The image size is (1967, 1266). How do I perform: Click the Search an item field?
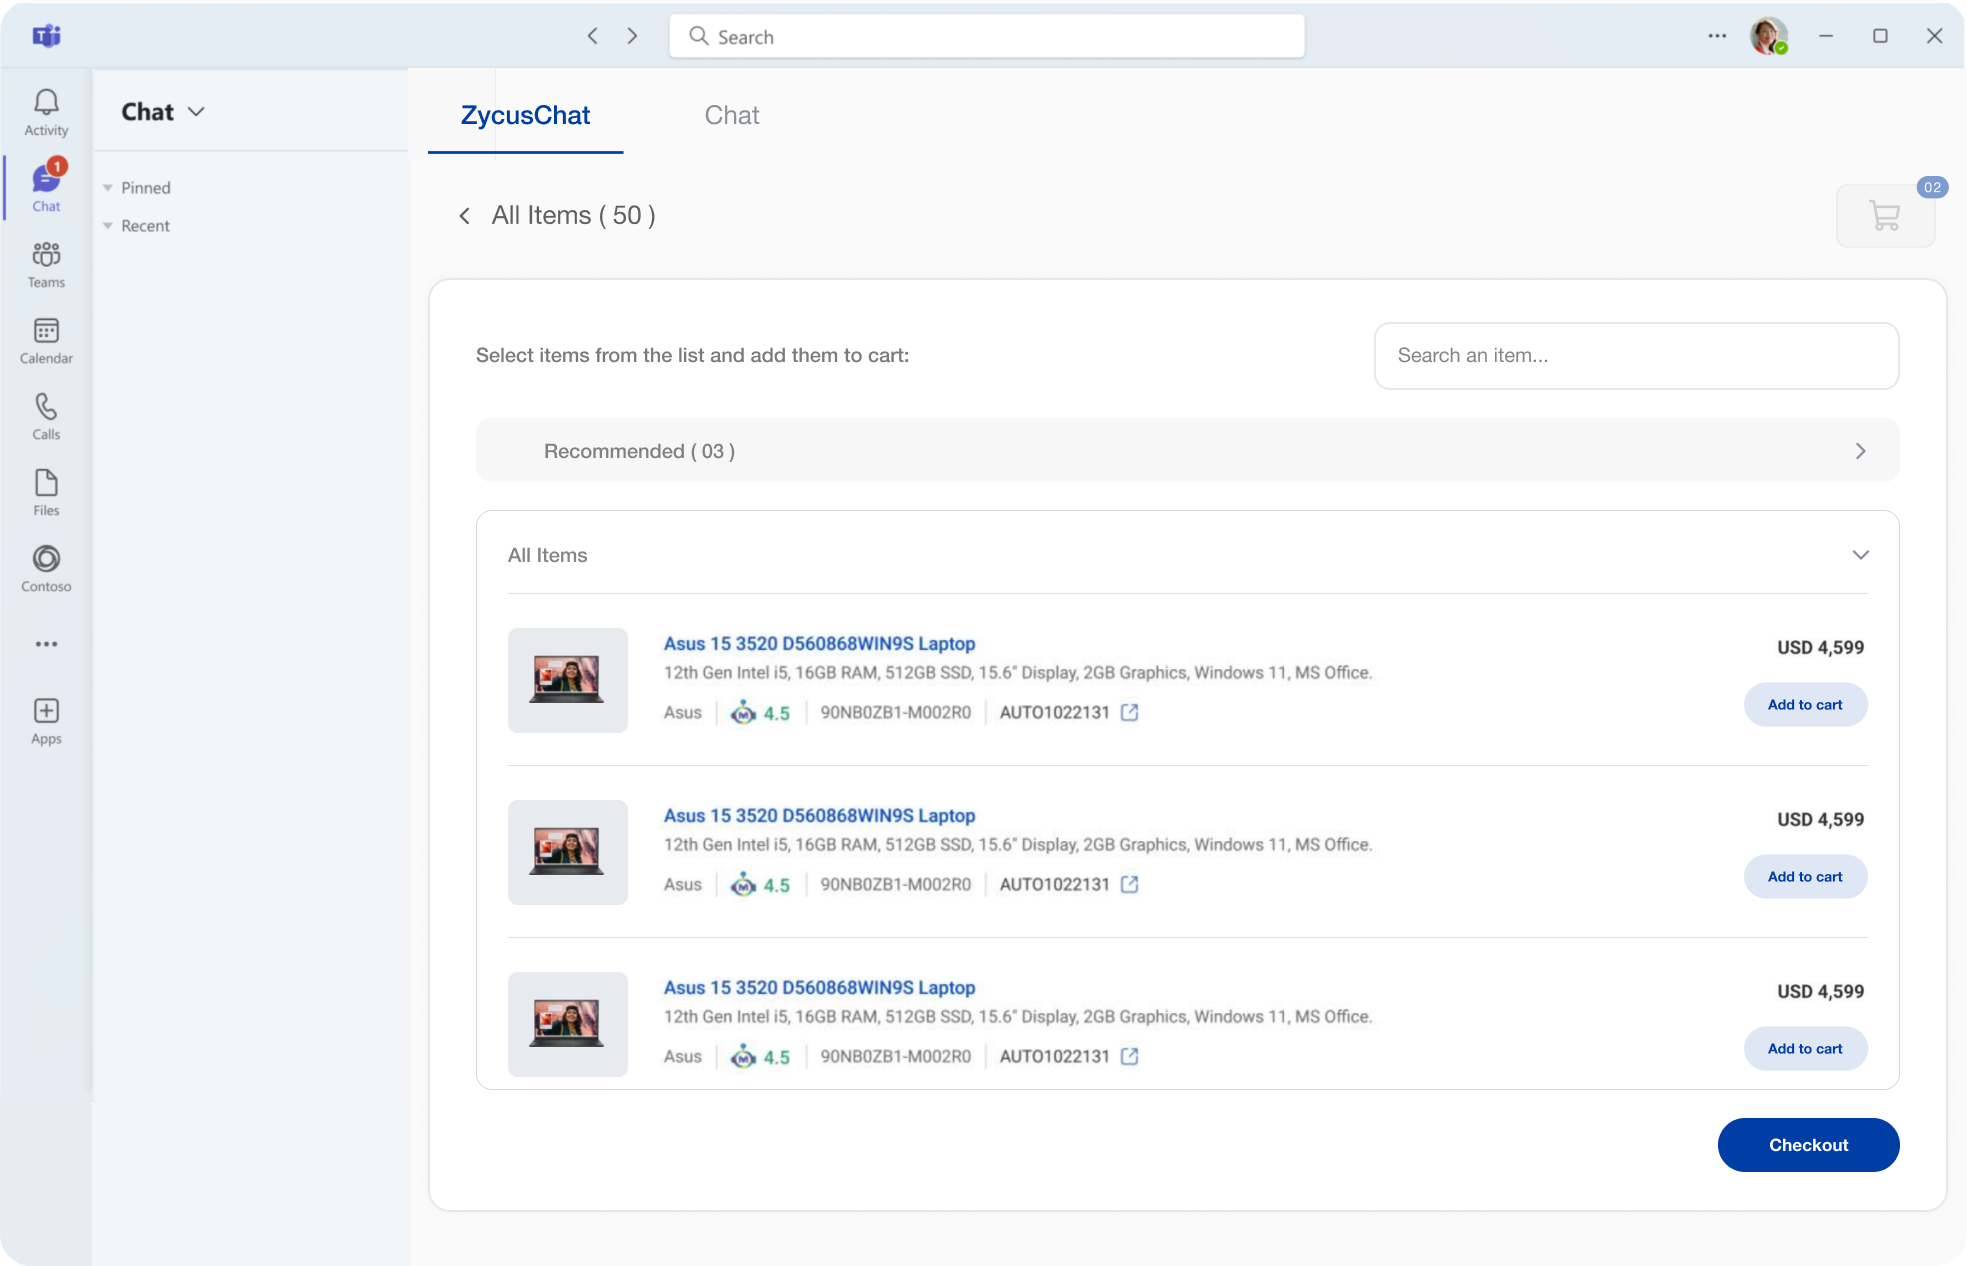(1636, 355)
